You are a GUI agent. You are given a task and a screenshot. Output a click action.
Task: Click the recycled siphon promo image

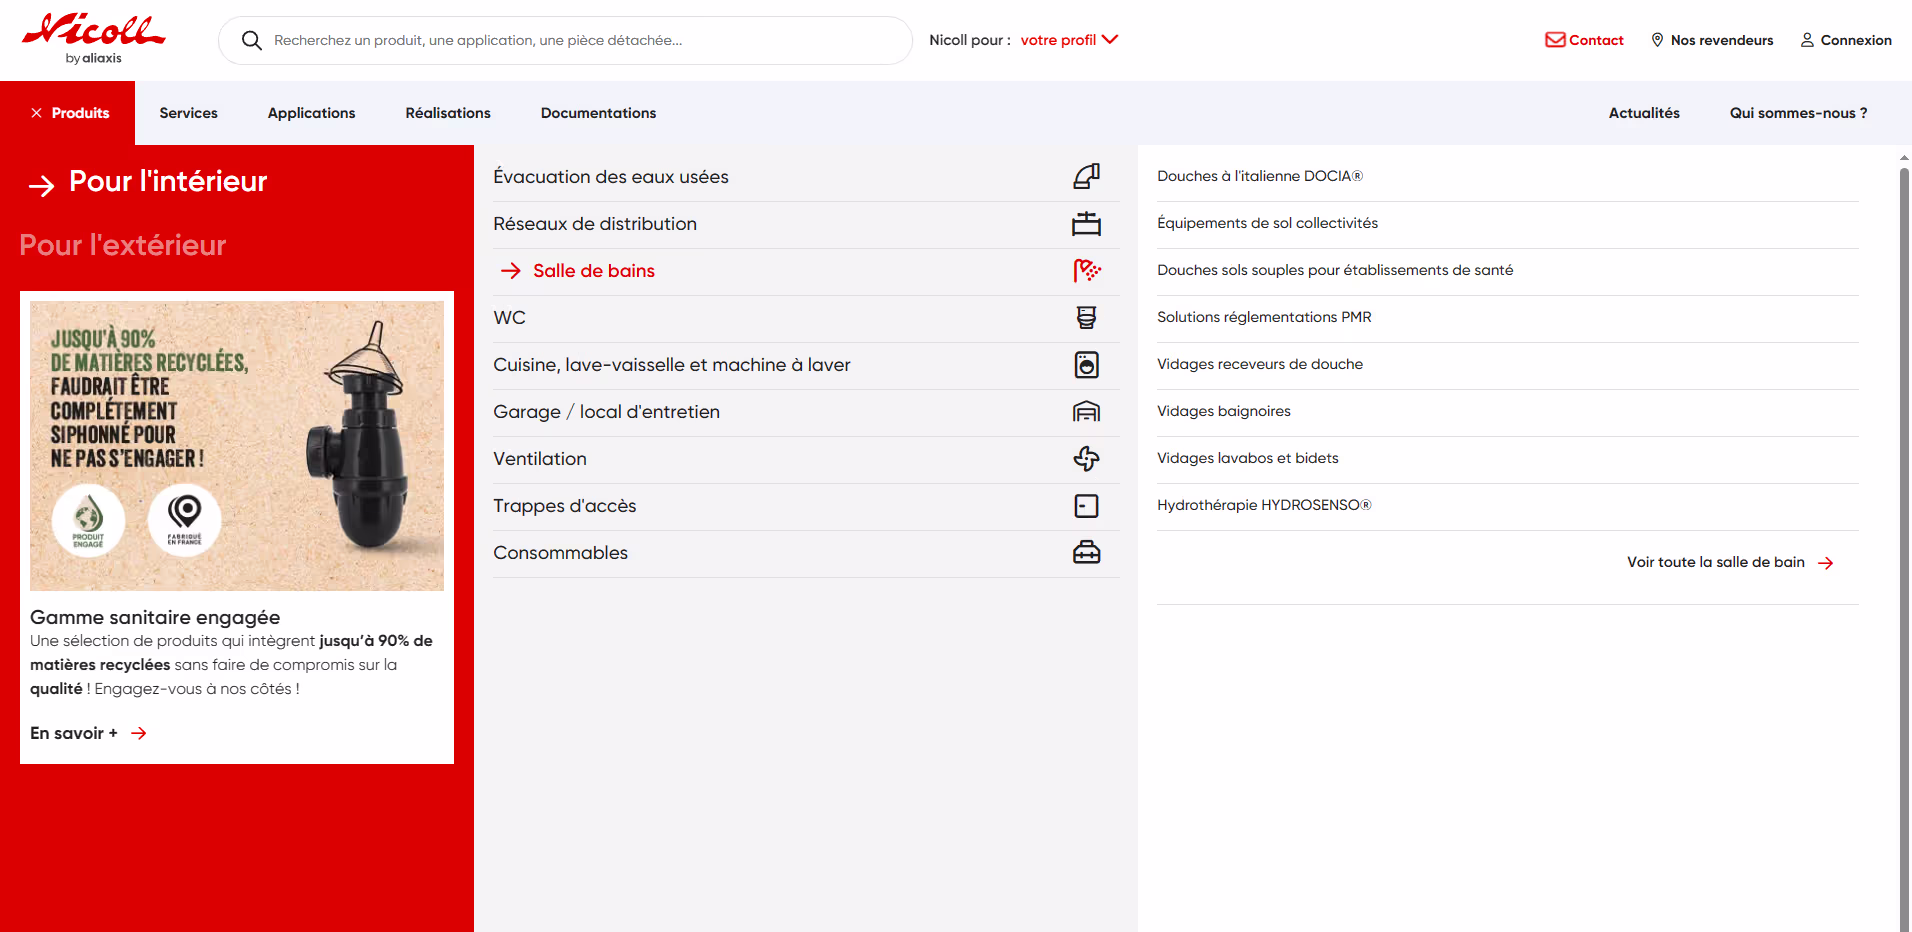tap(237, 446)
